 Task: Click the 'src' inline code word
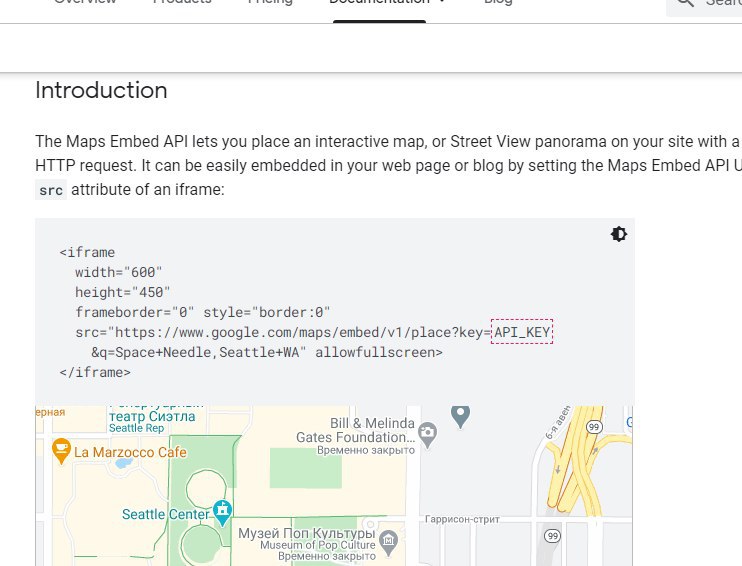point(51,190)
